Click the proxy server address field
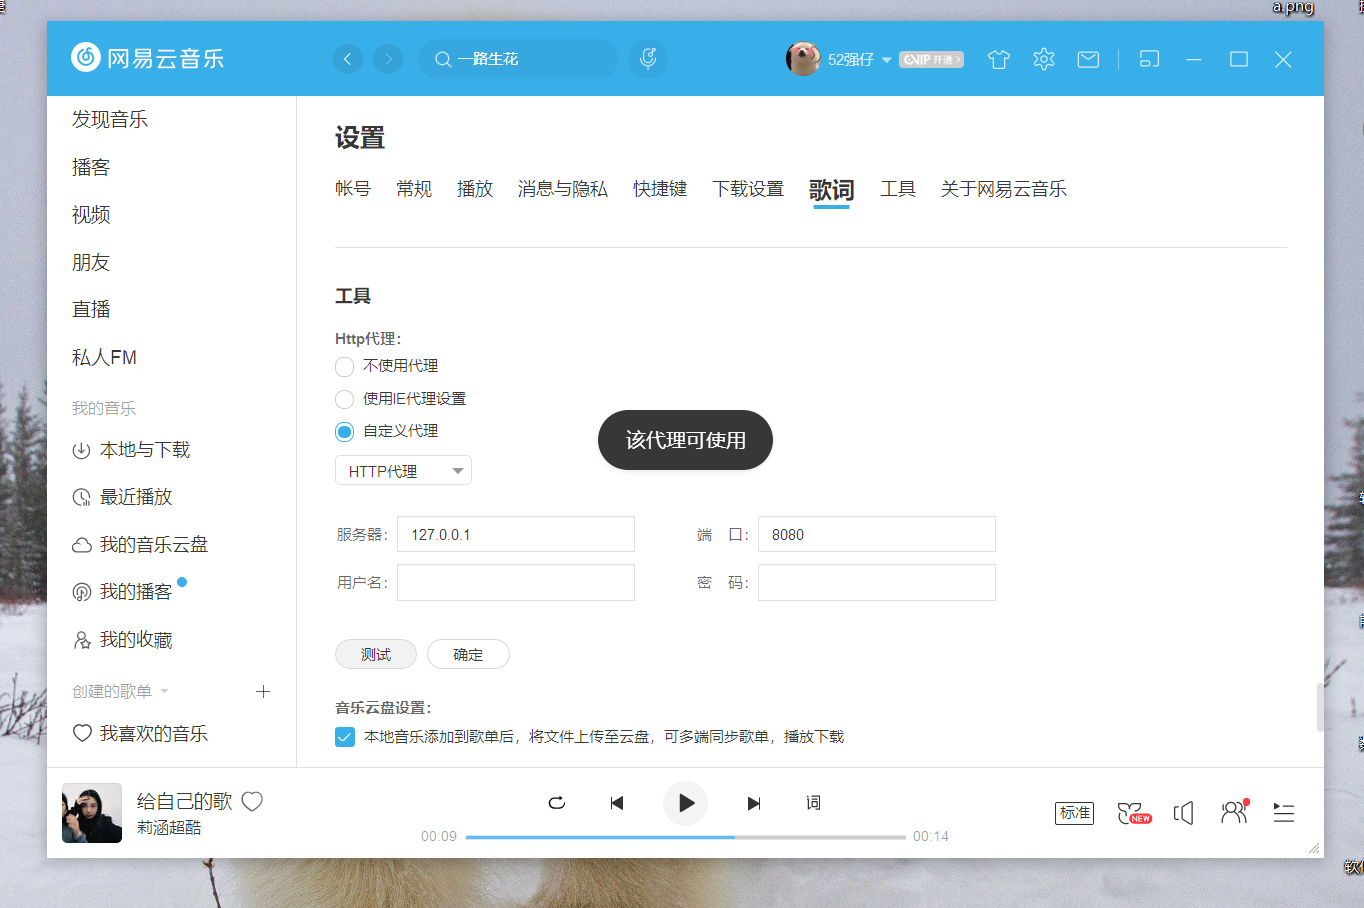Image resolution: width=1364 pixels, height=908 pixels. [x=516, y=534]
